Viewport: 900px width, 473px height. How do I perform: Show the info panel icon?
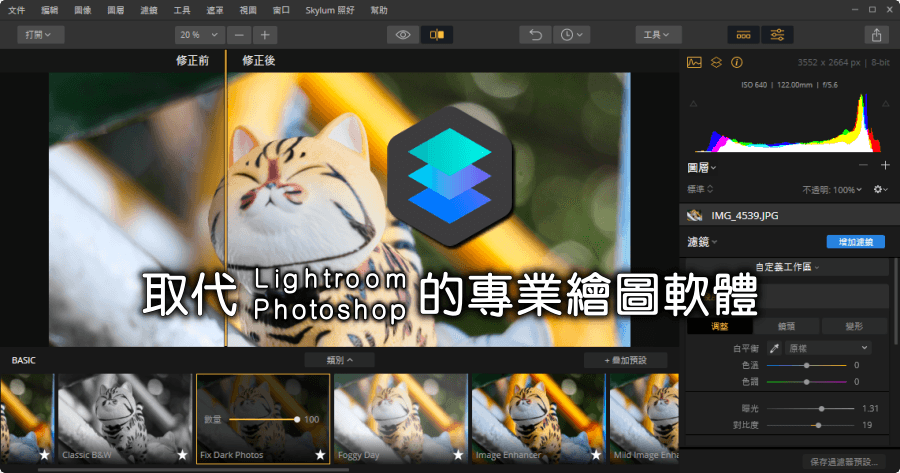(737, 63)
